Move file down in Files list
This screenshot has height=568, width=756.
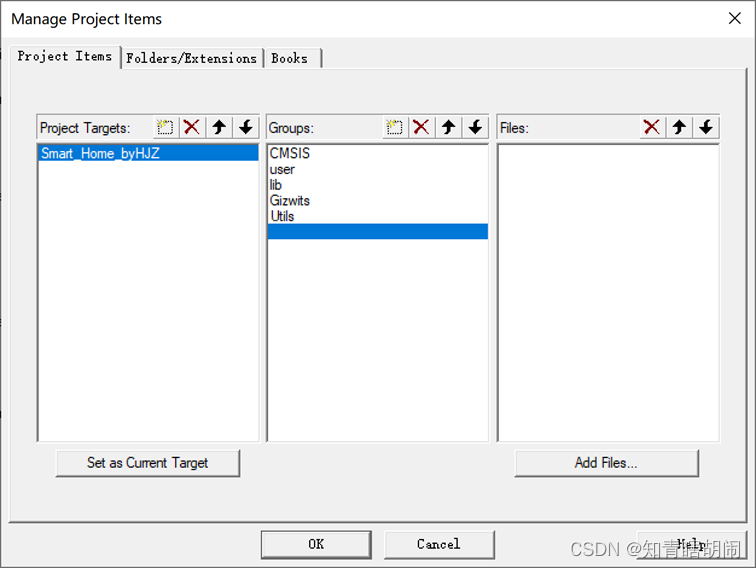tap(706, 127)
